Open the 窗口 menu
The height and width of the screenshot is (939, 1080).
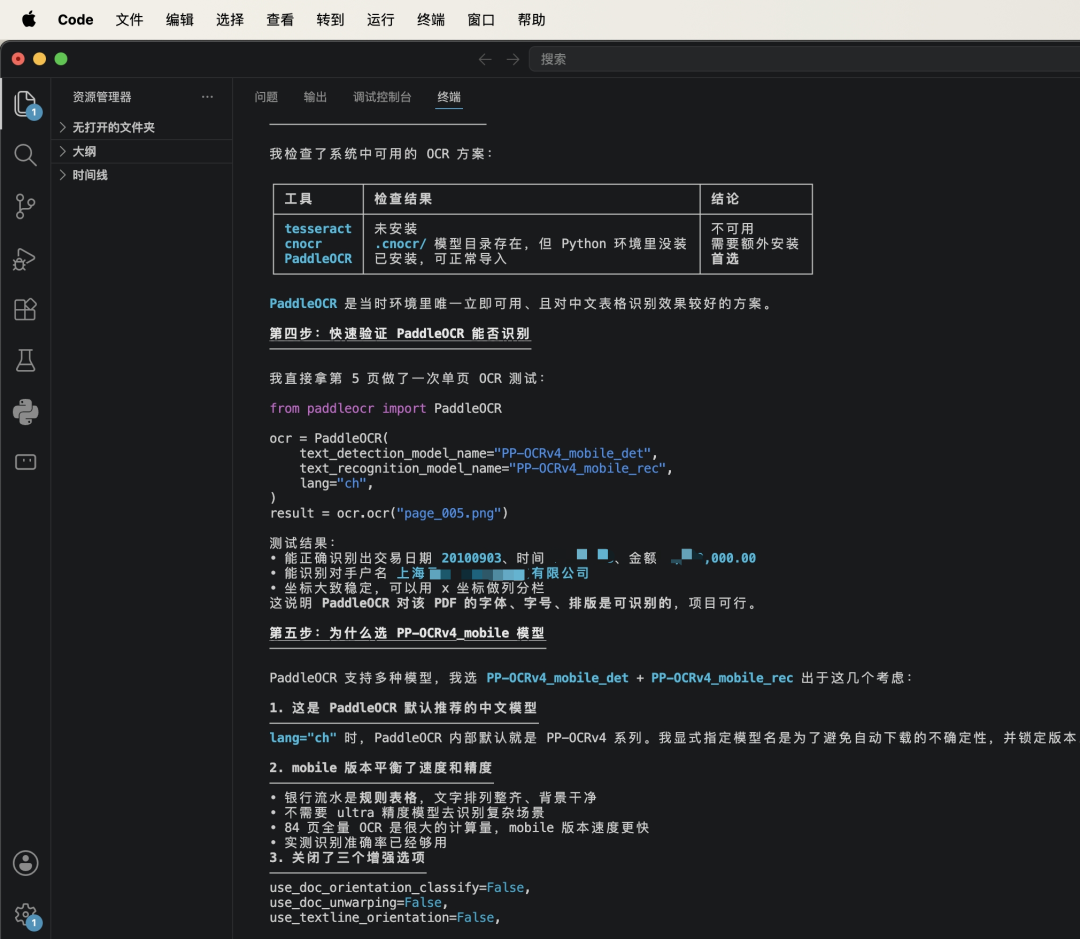(x=481, y=19)
